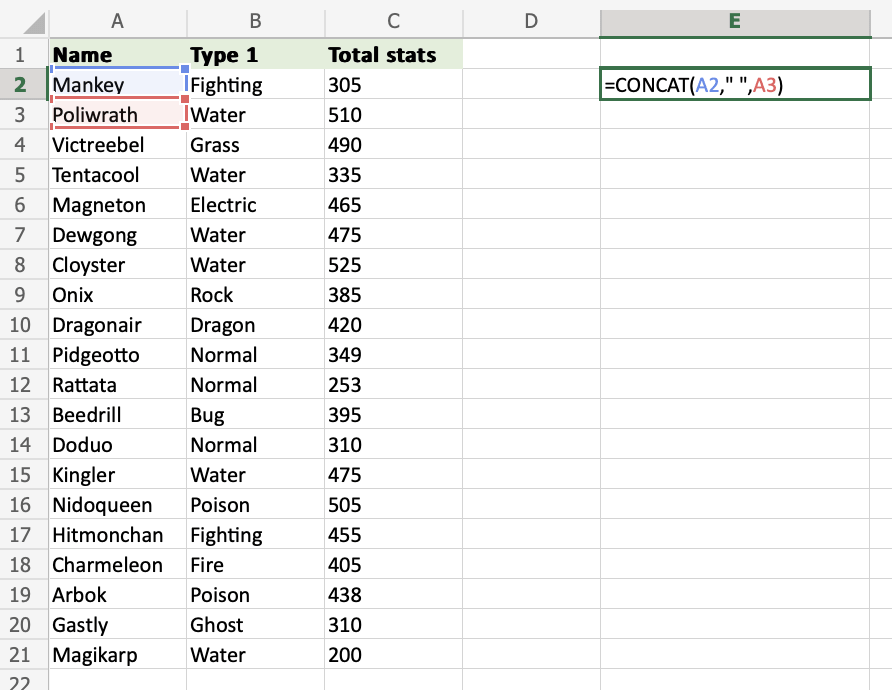Select column D header

[530, 20]
